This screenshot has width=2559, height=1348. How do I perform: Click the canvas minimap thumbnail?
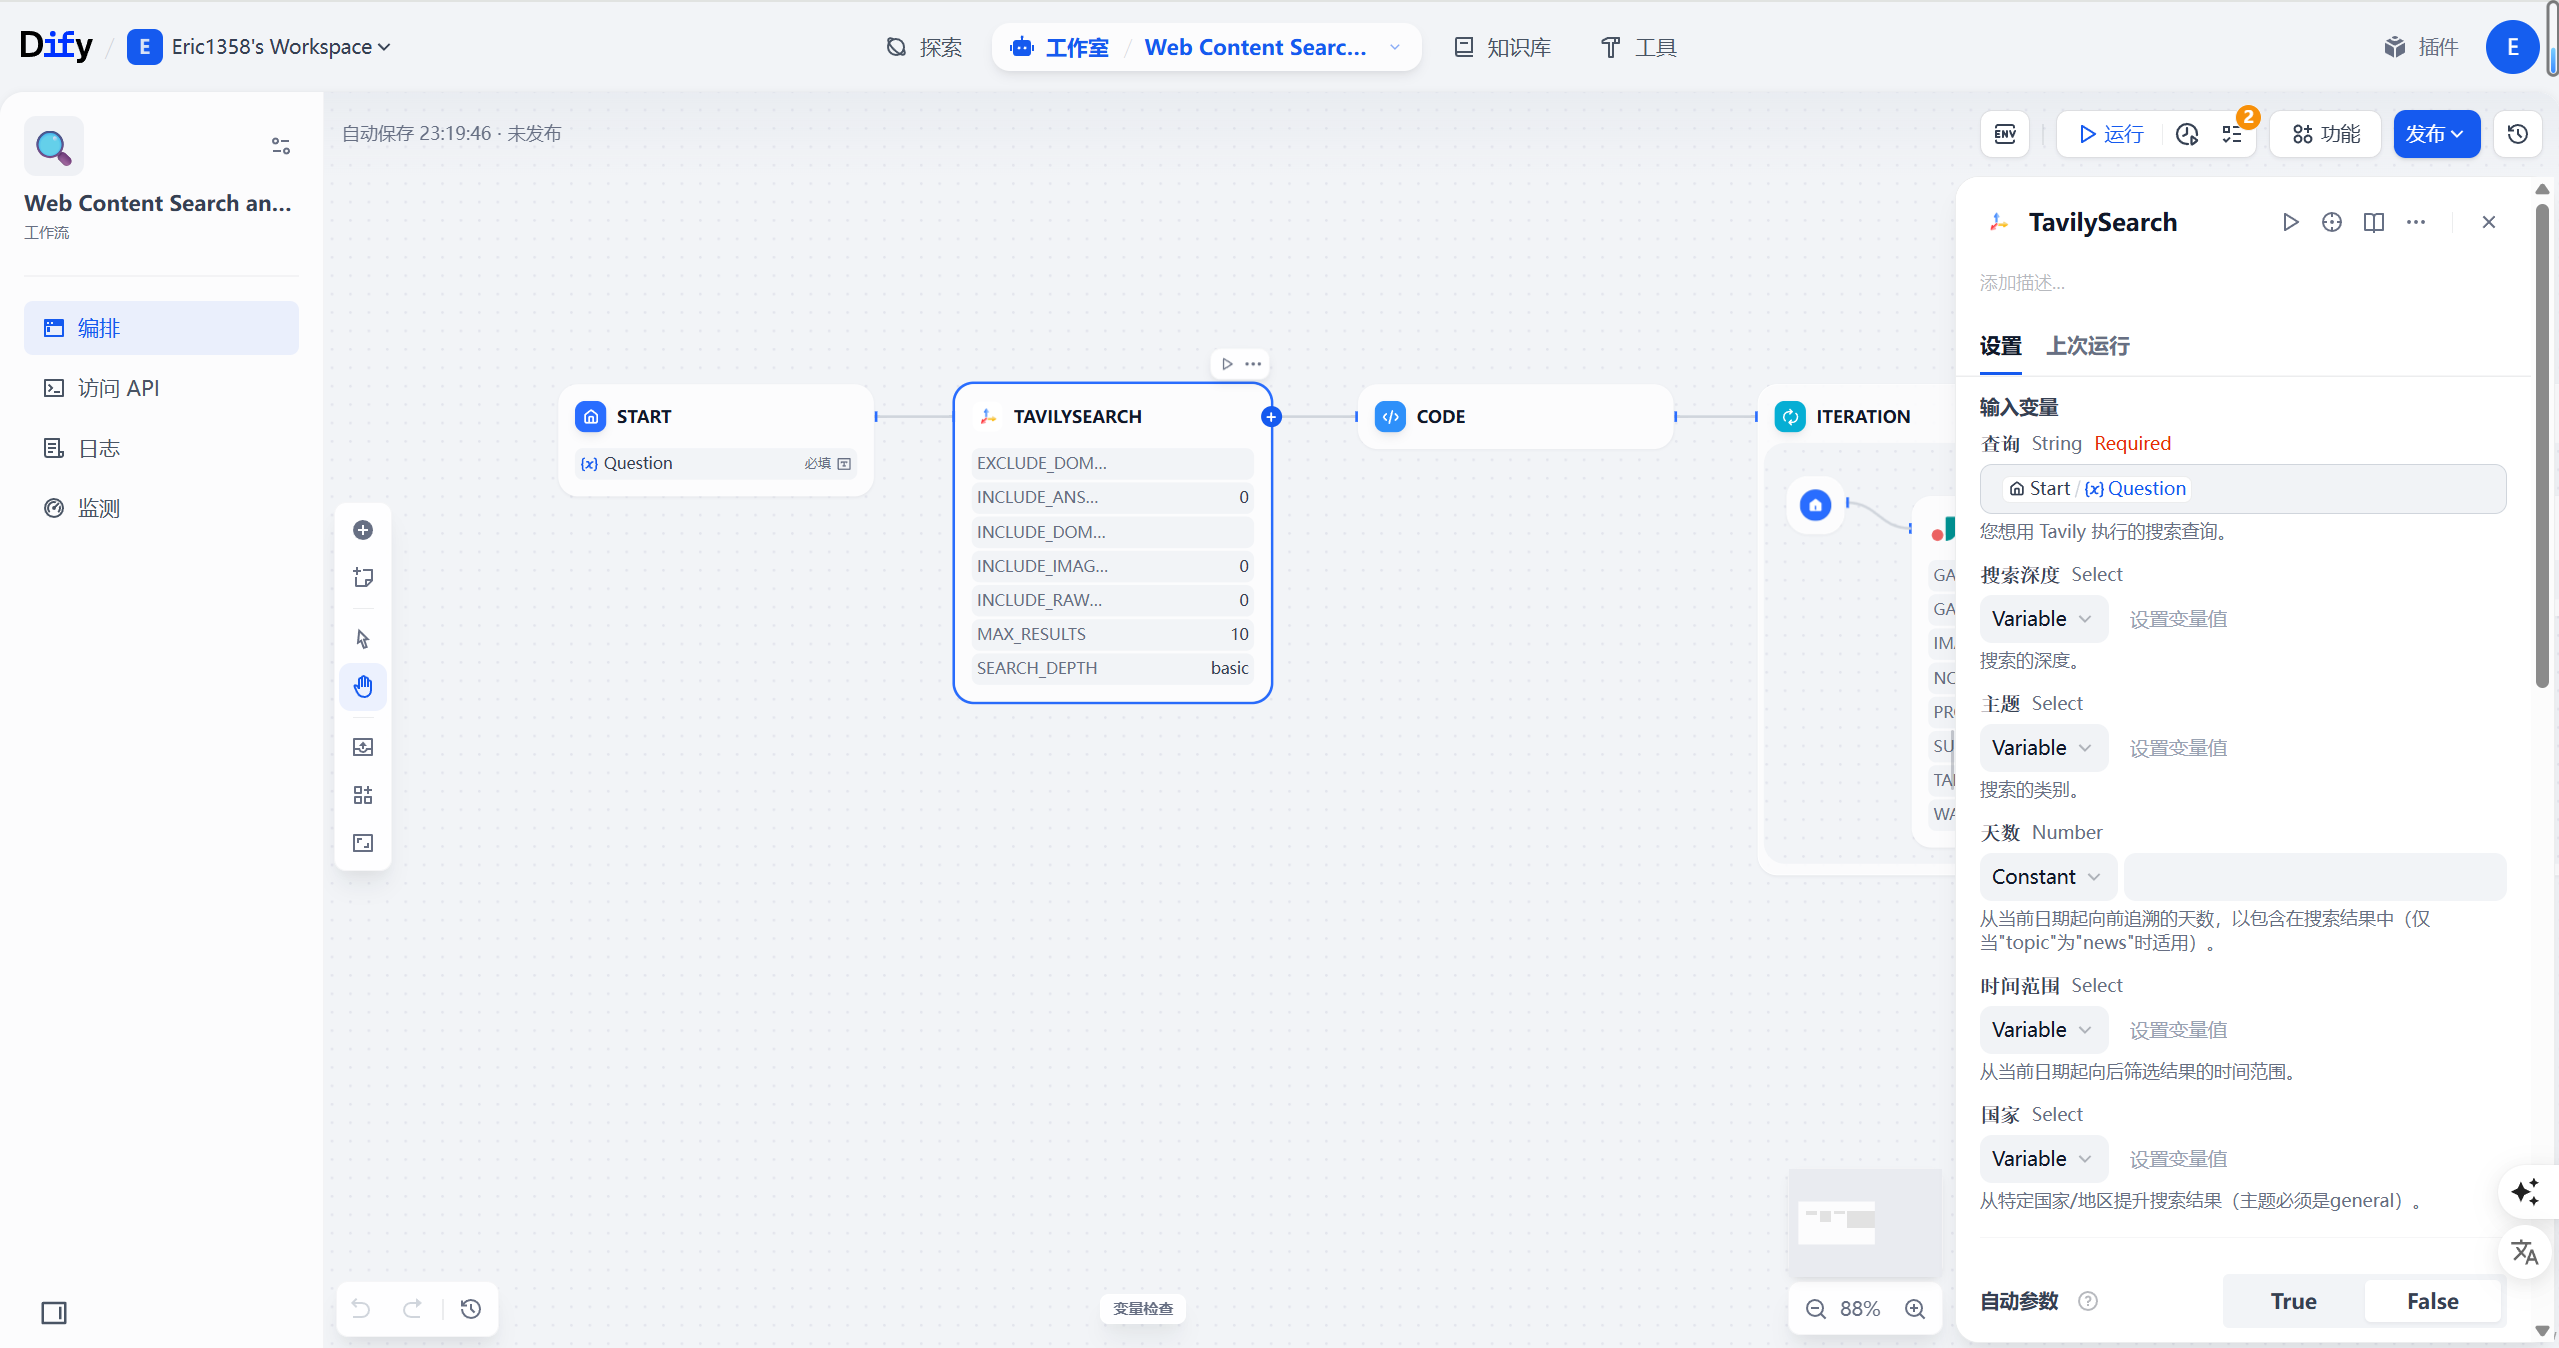(x=1864, y=1222)
